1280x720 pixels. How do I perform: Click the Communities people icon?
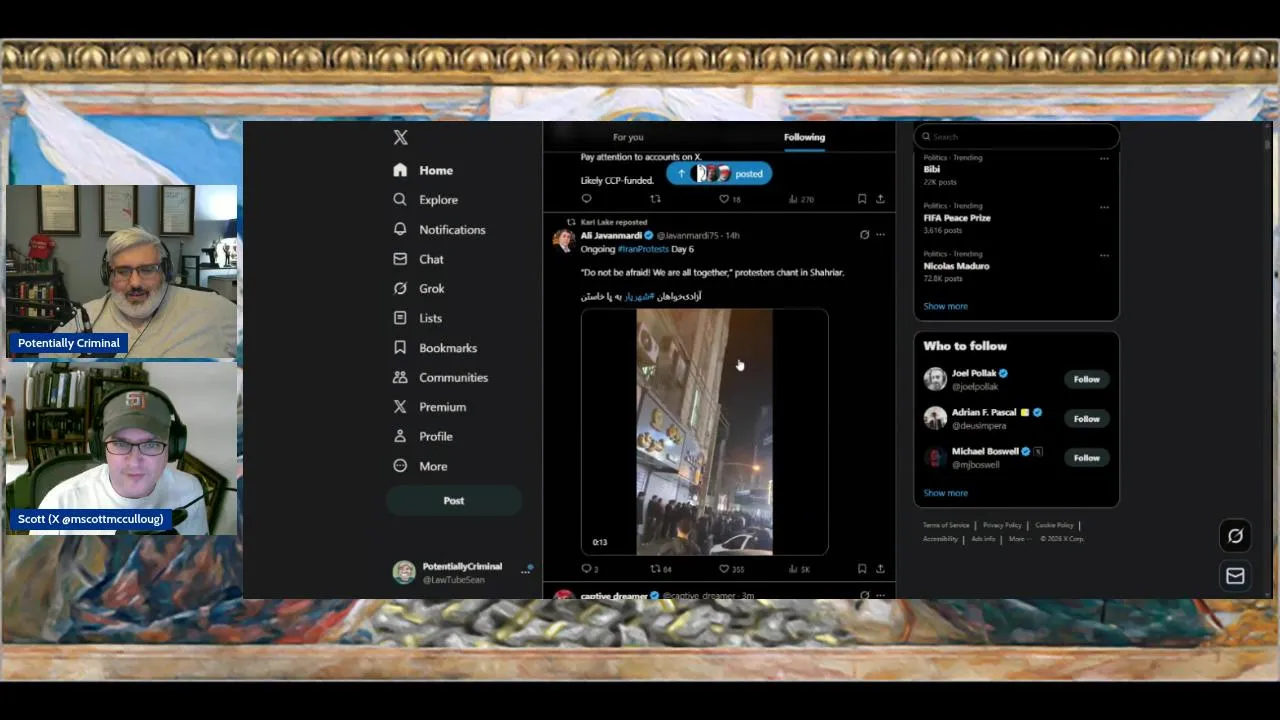(x=400, y=377)
